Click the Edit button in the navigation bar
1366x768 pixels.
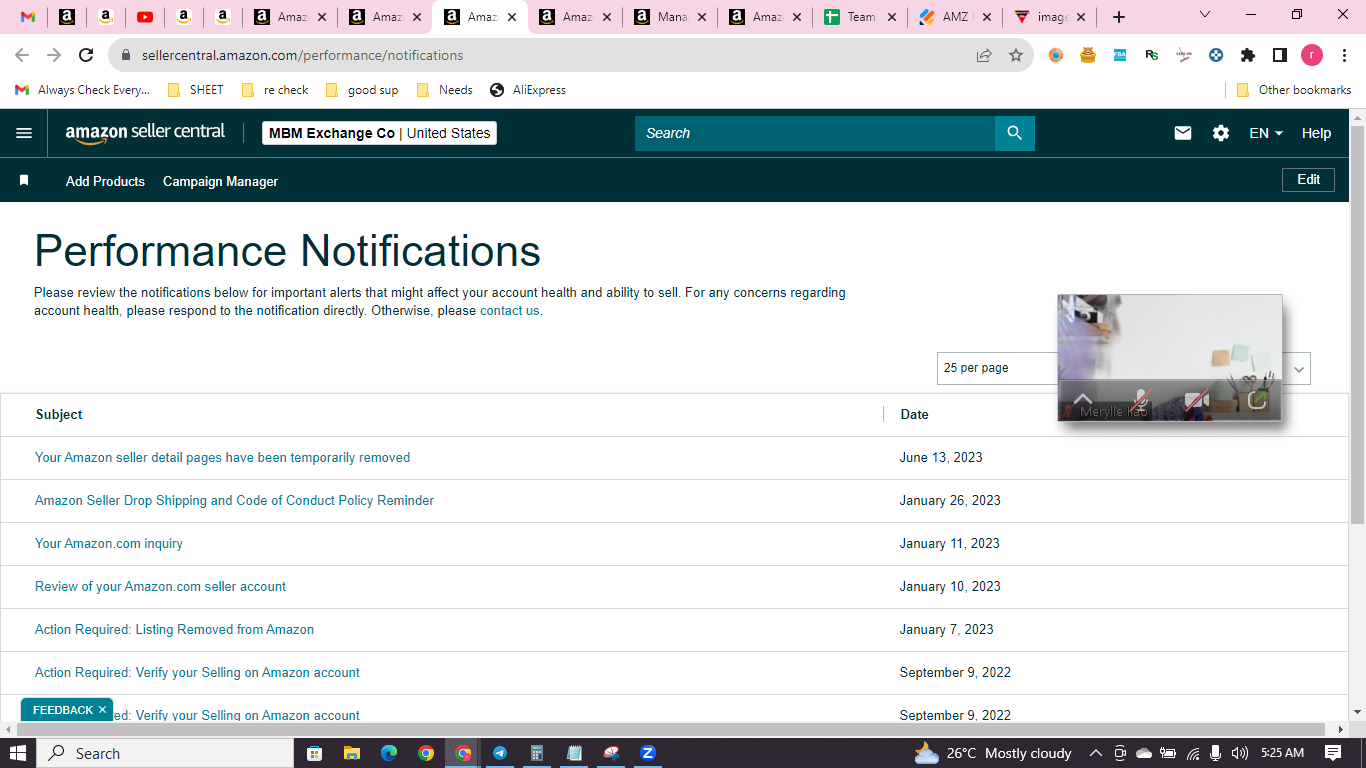coord(1308,180)
